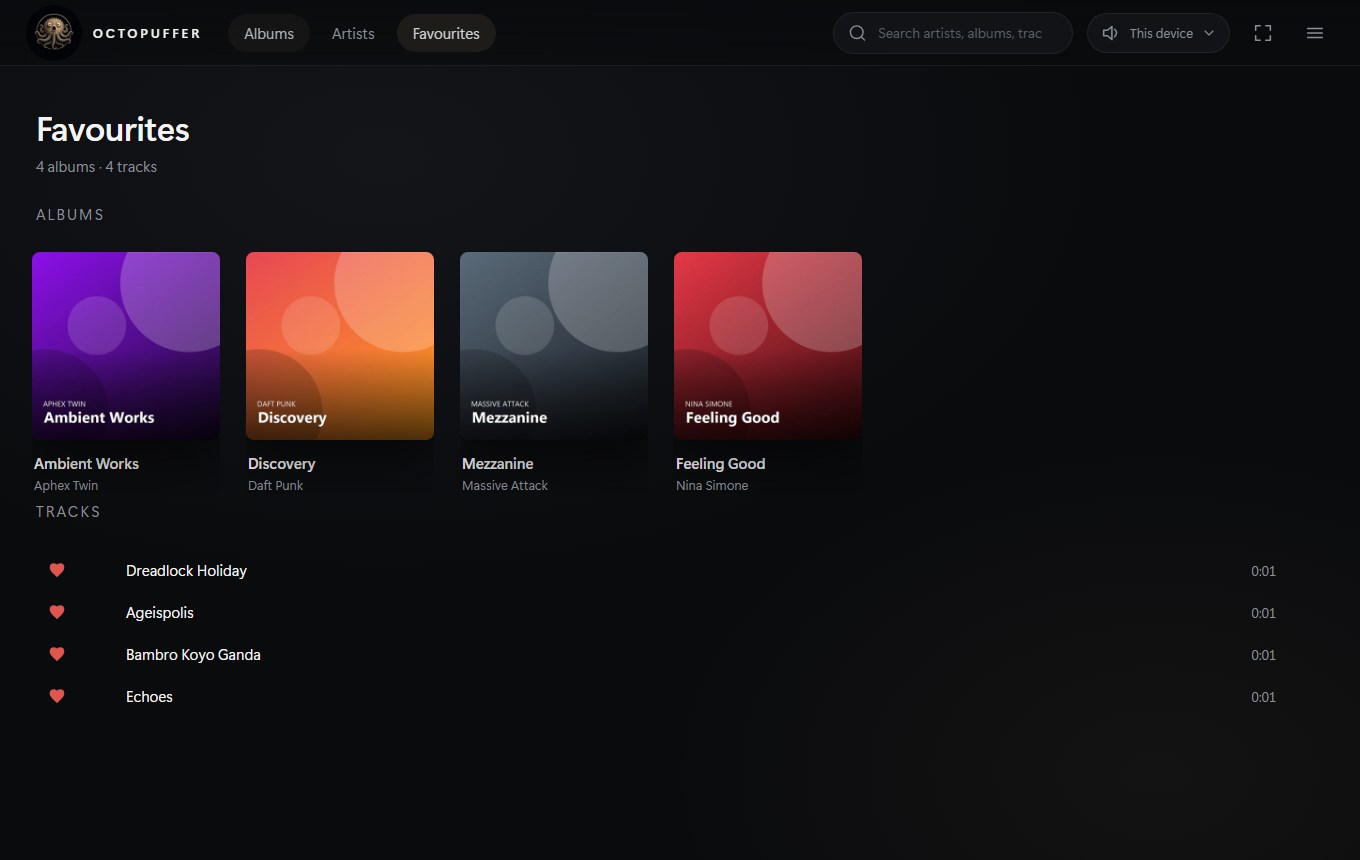Screen dimensions: 1360x860
Task: Click the 0:01 duration of Ageispolis
Action: pyautogui.click(x=1263, y=613)
